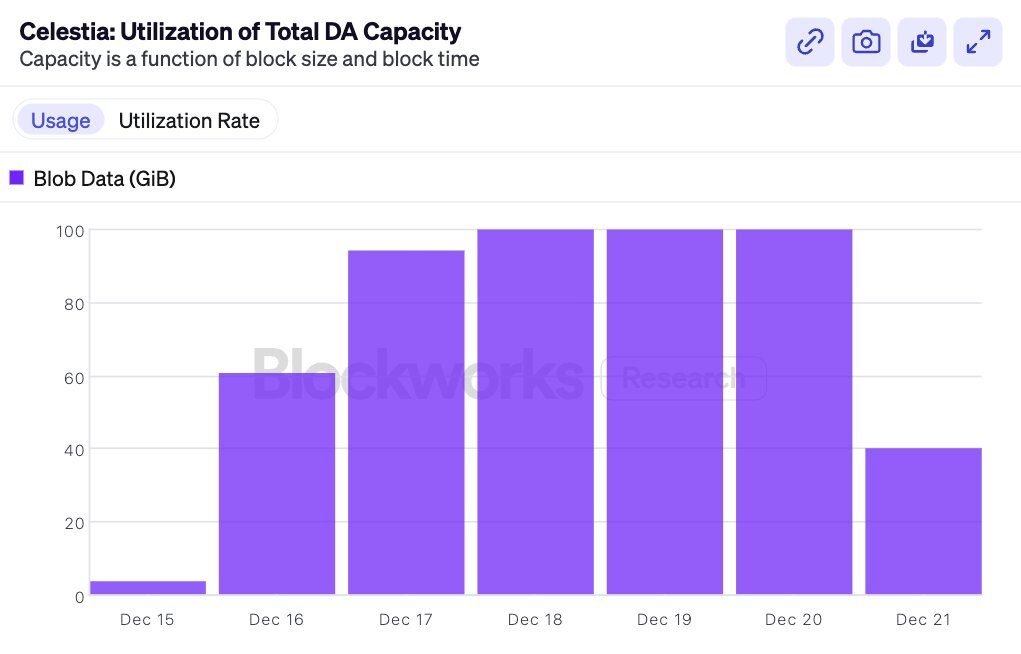Switch to Utilization Rate tab
This screenshot has width=1021, height=654.
tap(189, 121)
